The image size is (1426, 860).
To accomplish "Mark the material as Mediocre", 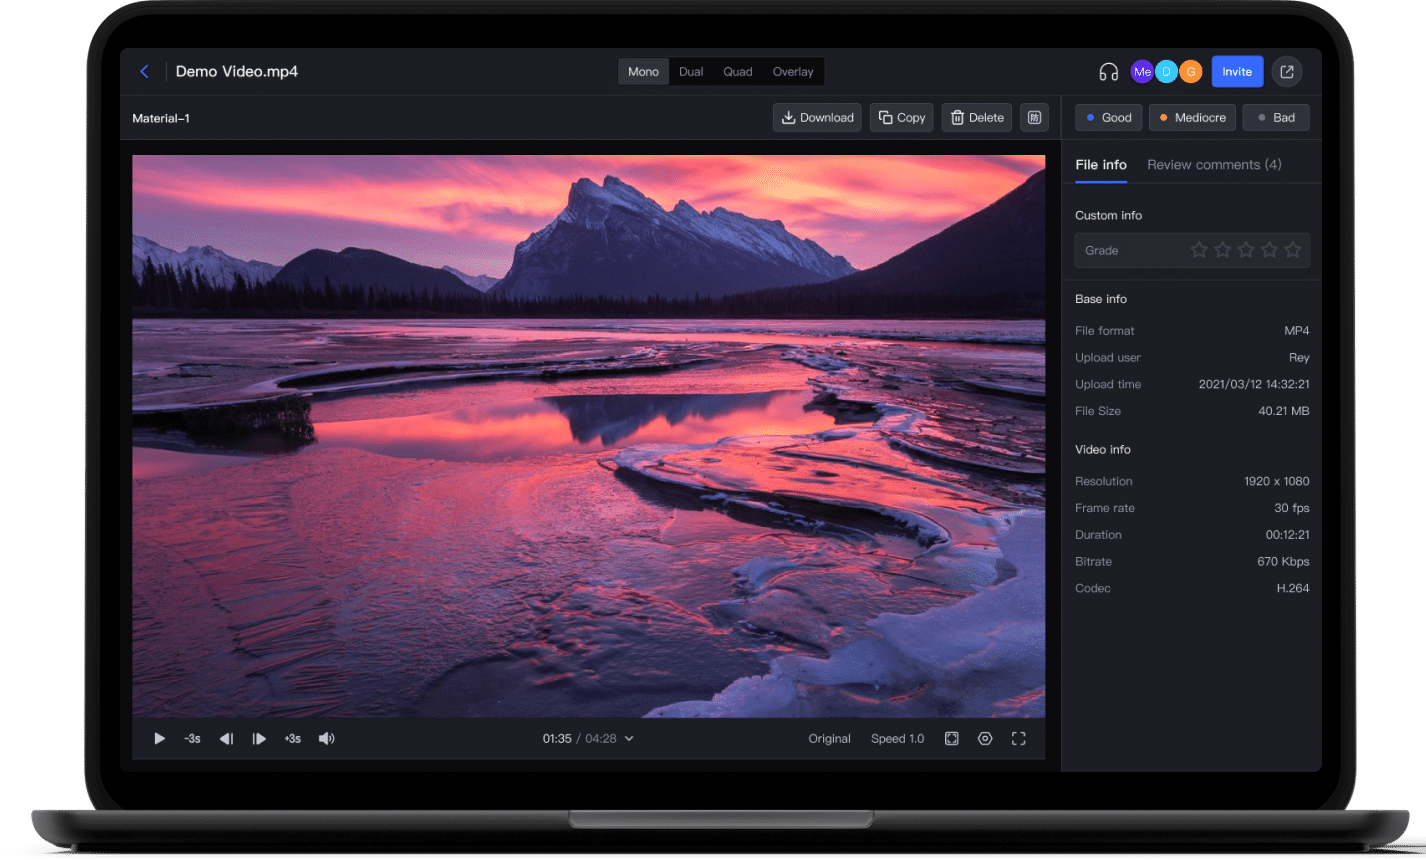I will click(1192, 118).
